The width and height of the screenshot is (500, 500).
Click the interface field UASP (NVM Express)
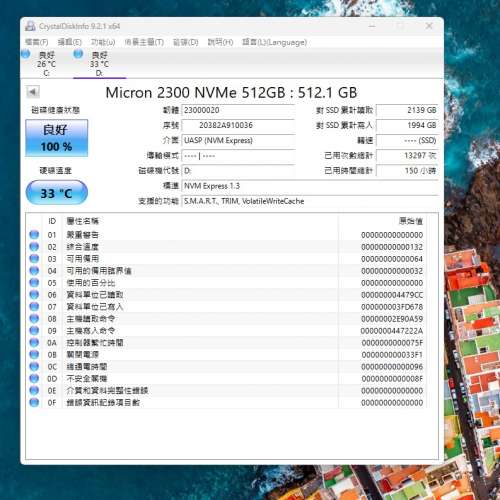[238, 140]
